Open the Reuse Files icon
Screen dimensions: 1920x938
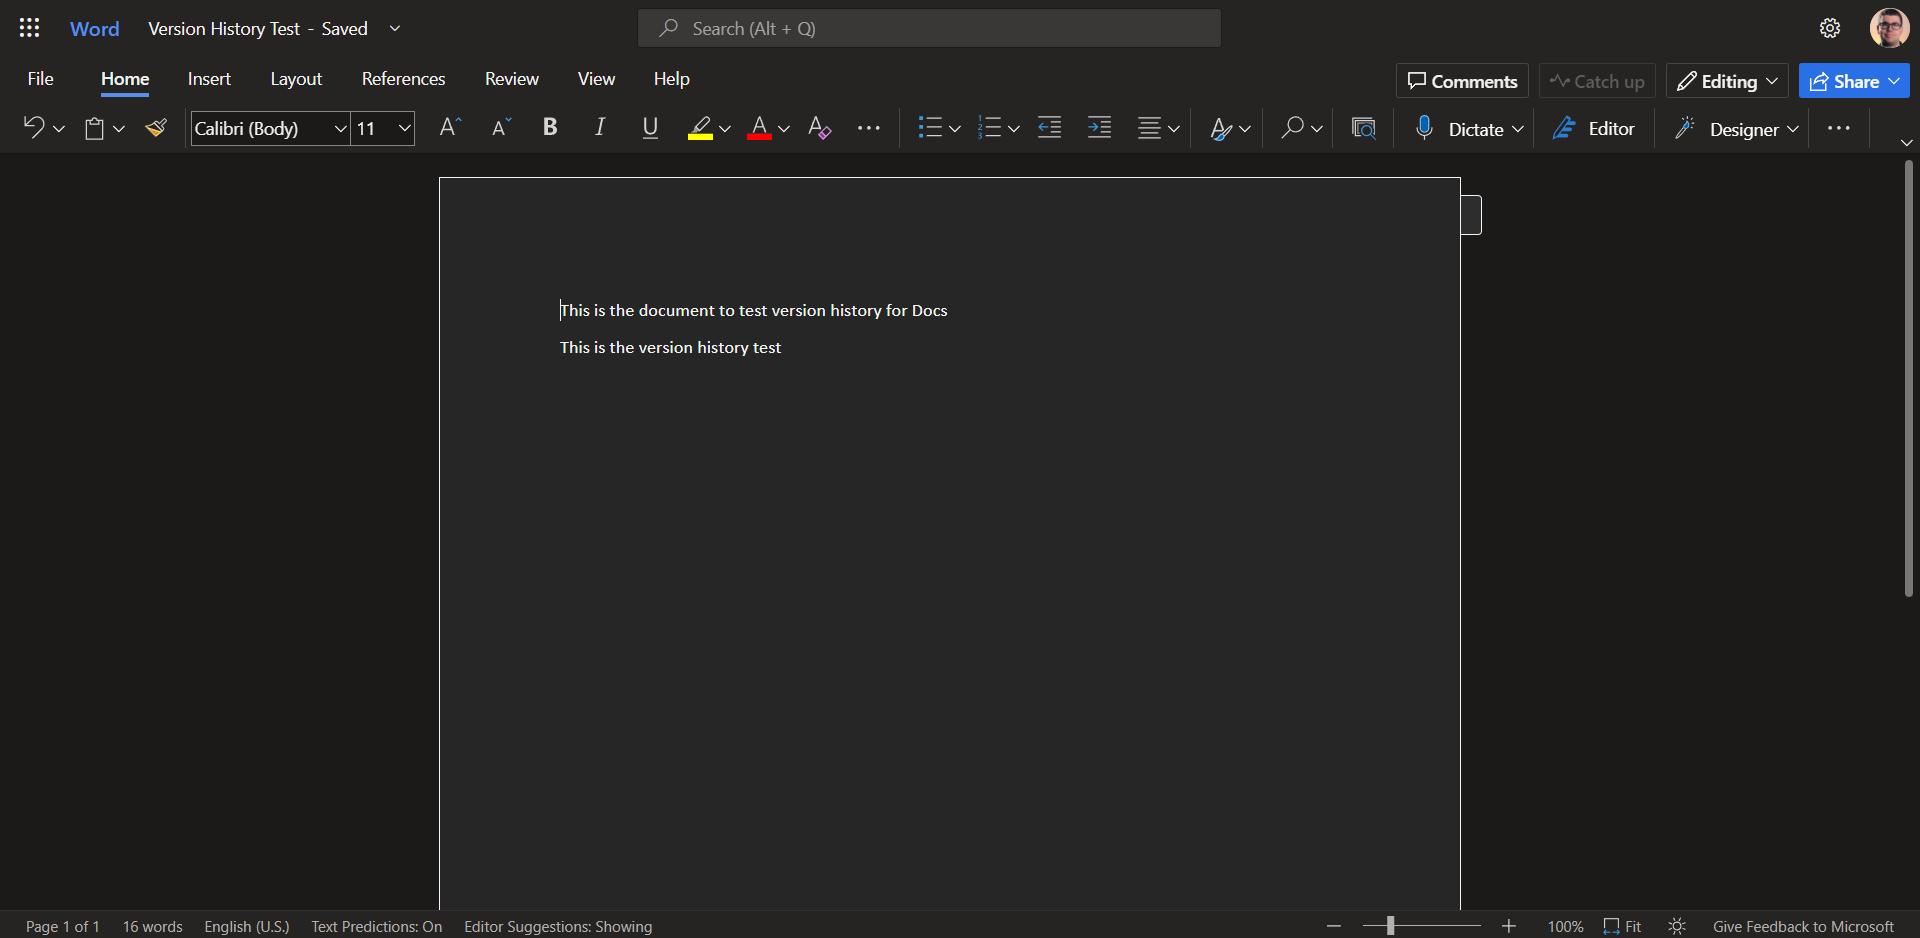click(x=1363, y=128)
